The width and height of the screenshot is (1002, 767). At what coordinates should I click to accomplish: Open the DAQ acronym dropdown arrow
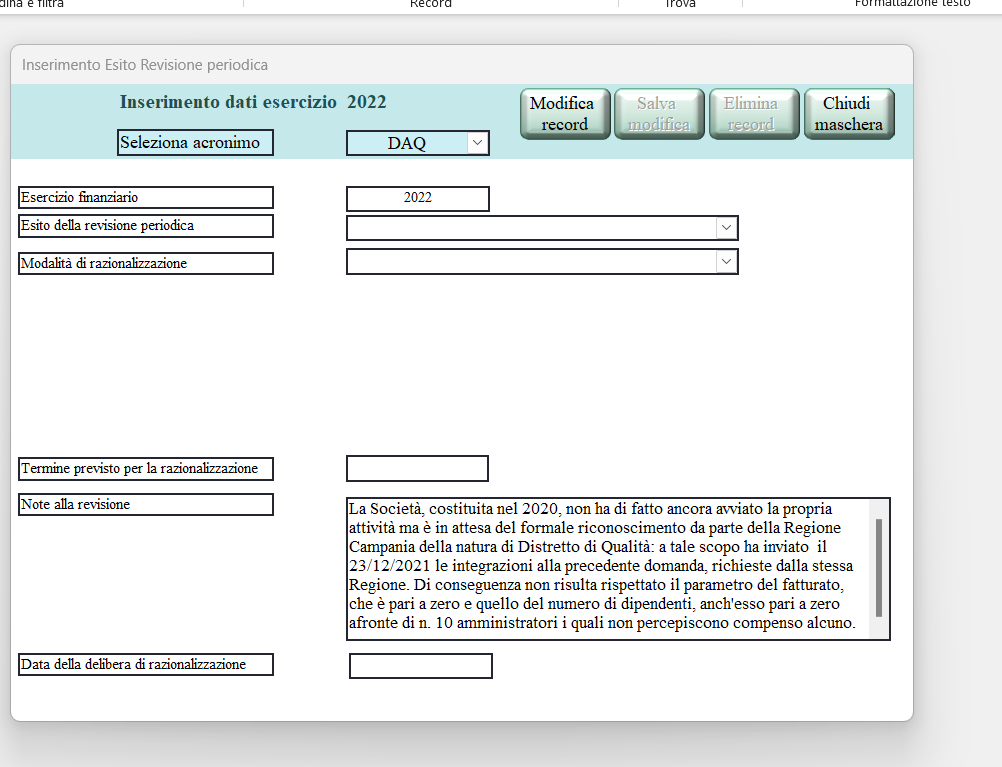tap(477, 143)
